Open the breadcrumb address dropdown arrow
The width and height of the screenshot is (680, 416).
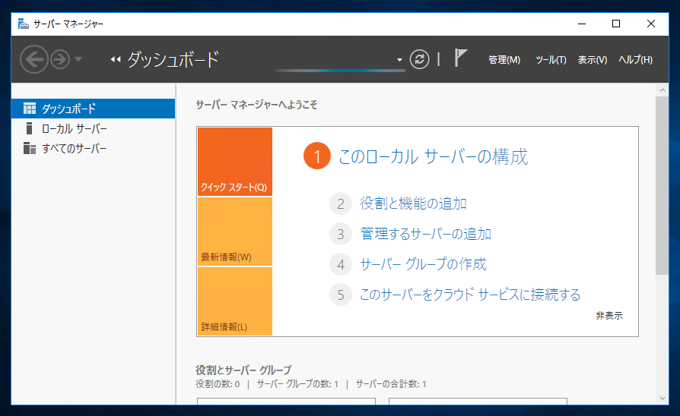[x=399, y=60]
